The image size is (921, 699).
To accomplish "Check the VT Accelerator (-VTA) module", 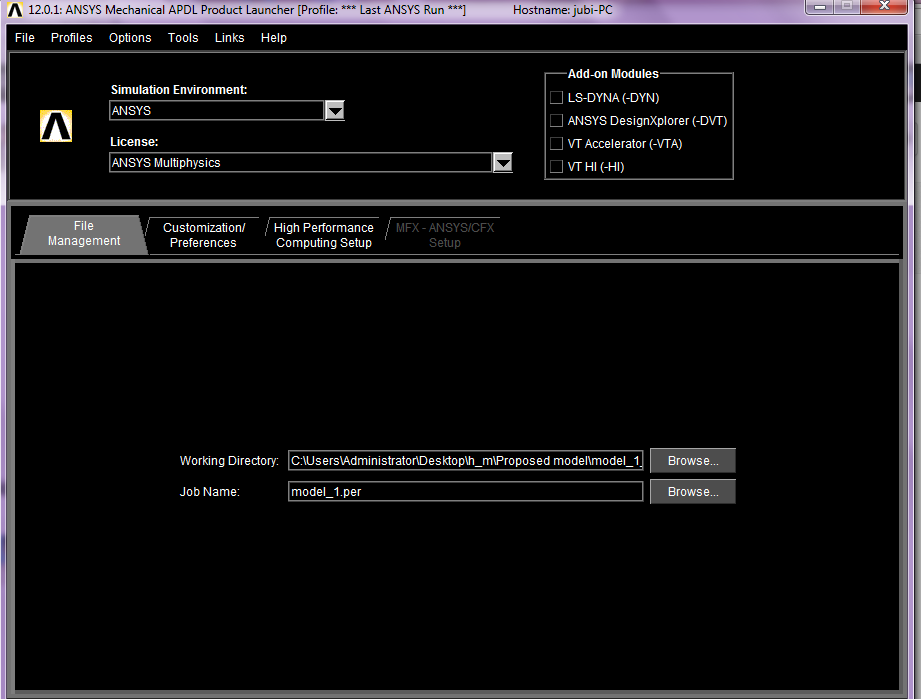I will tap(557, 144).
